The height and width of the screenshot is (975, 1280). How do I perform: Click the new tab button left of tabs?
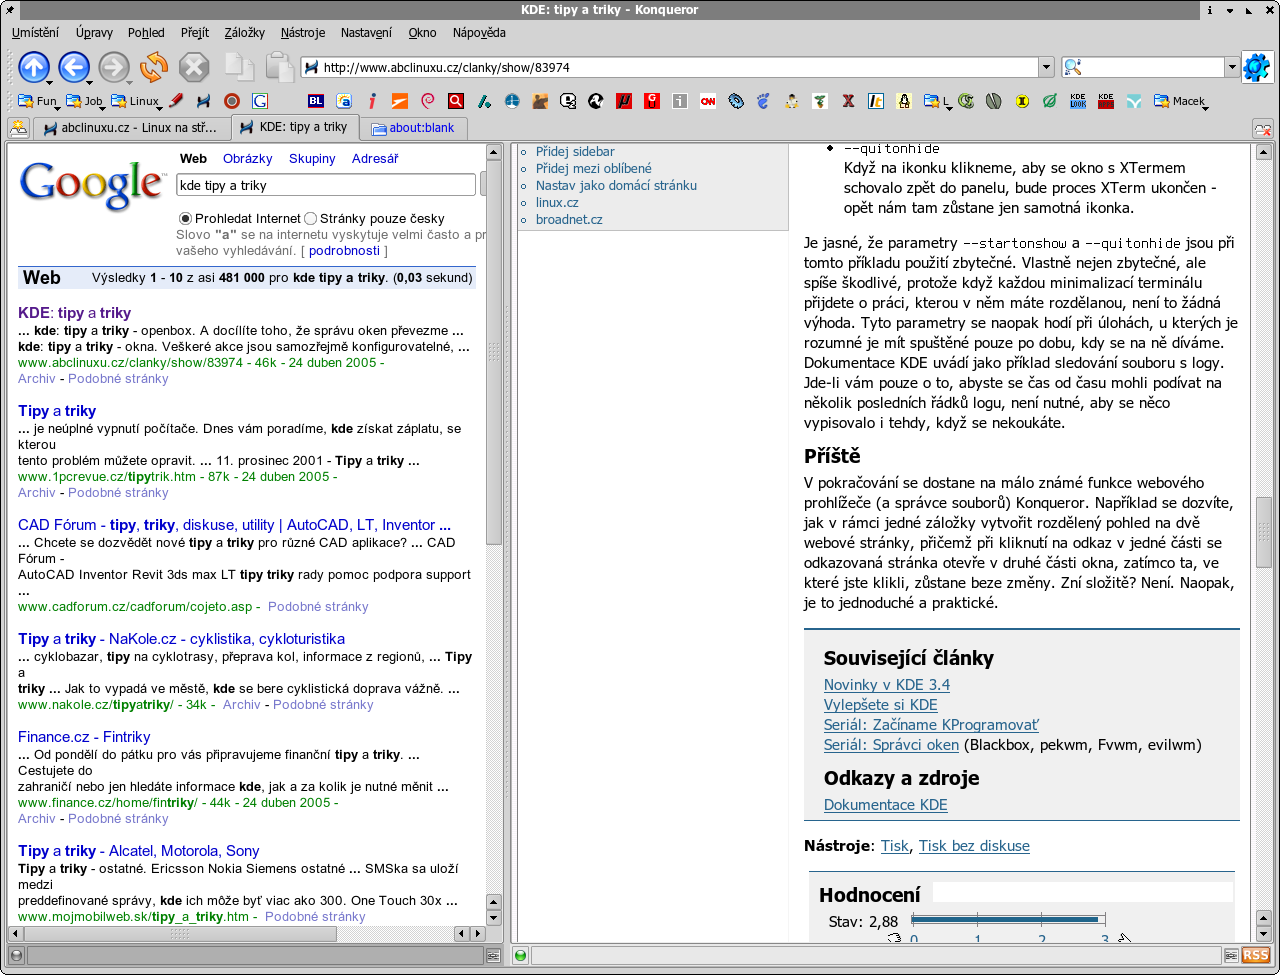pyautogui.click(x=18, y=128)
